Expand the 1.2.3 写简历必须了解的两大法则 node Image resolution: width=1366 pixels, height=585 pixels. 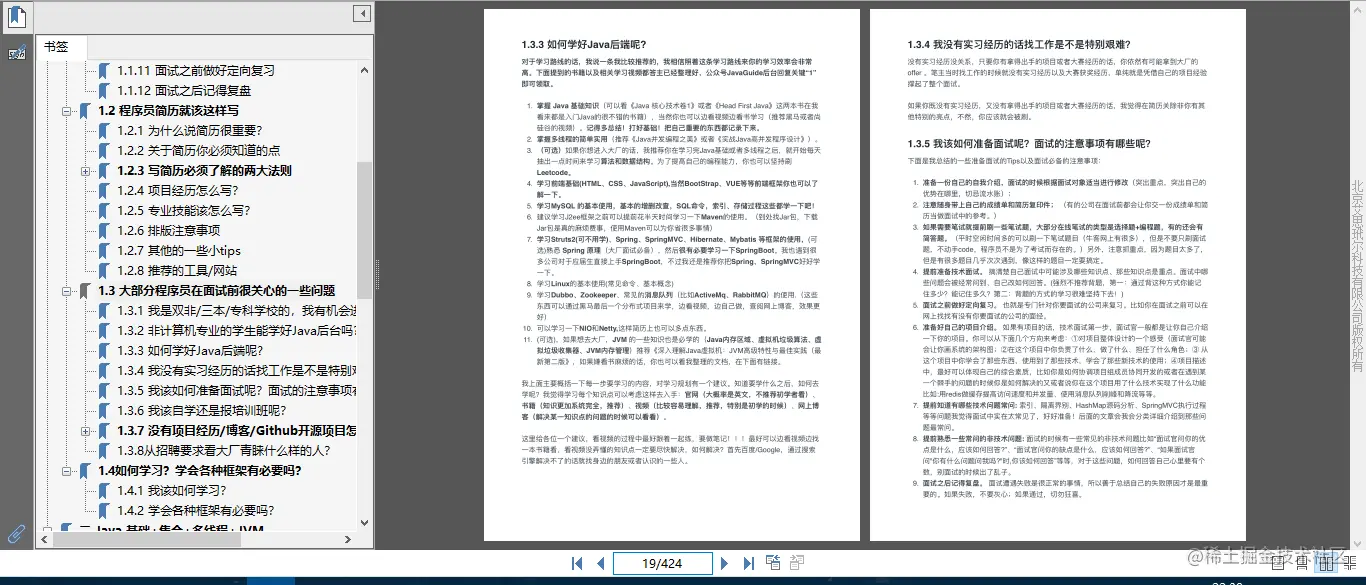click(86, 171)
